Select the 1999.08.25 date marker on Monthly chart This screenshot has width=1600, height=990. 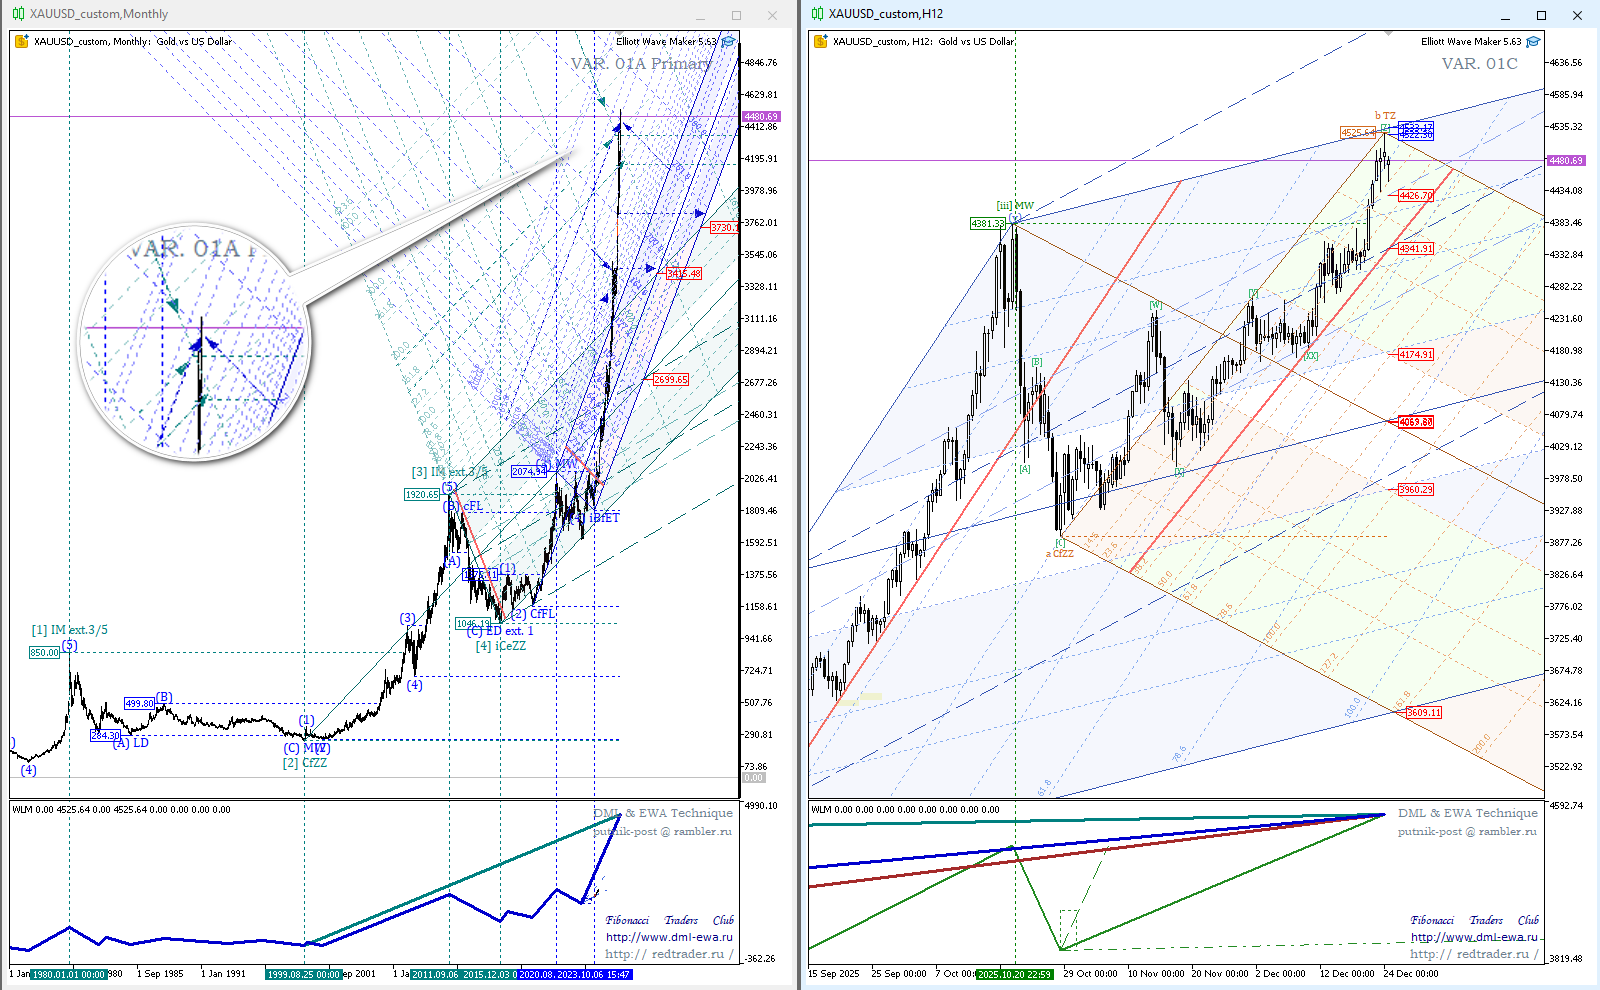[x=304, y=974]
